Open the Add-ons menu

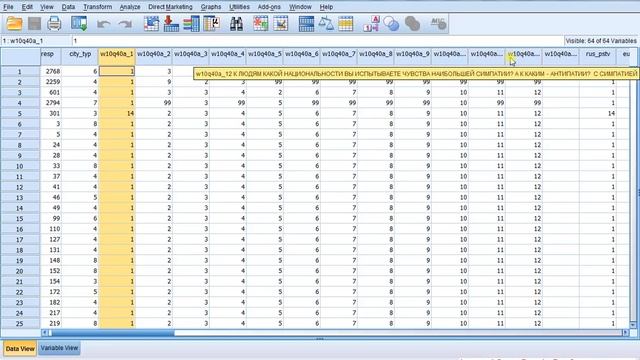pos(269,7)
